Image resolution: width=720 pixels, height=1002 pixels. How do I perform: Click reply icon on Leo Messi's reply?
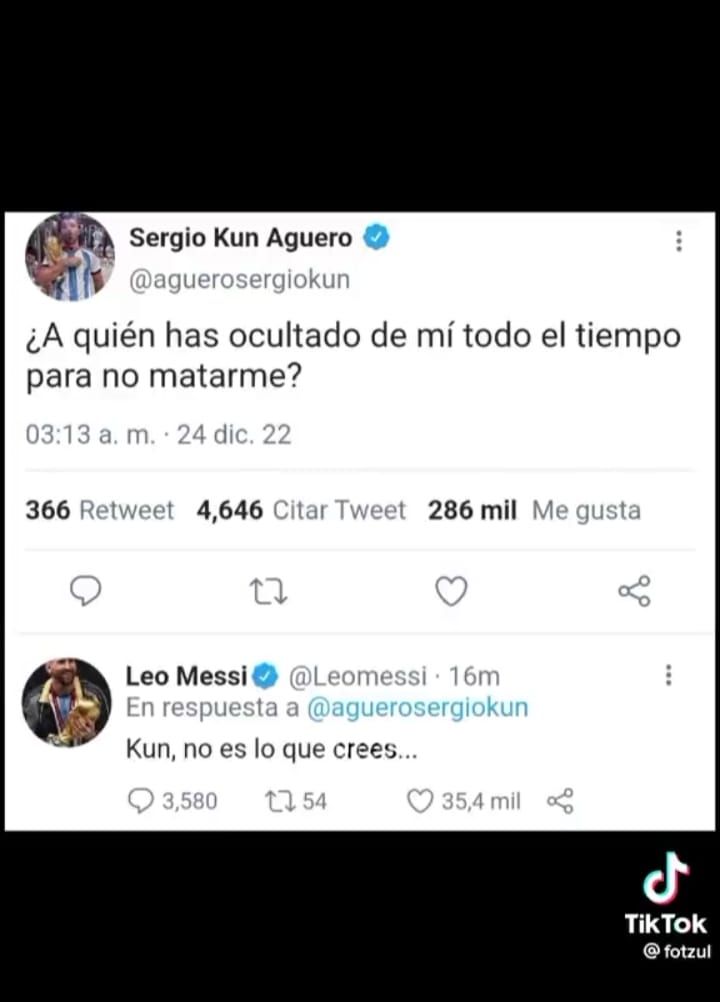(x=143, y=801)
